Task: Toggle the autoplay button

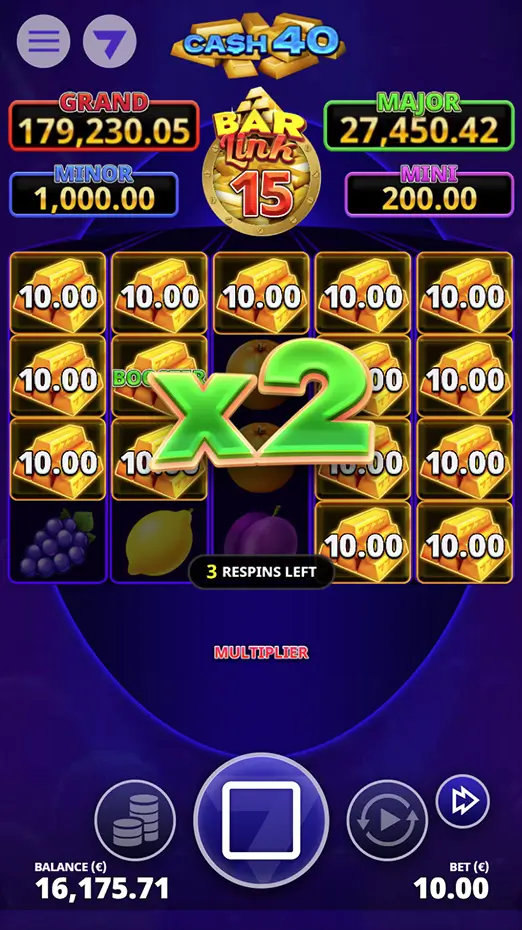Action: click(x=387, y=820)
